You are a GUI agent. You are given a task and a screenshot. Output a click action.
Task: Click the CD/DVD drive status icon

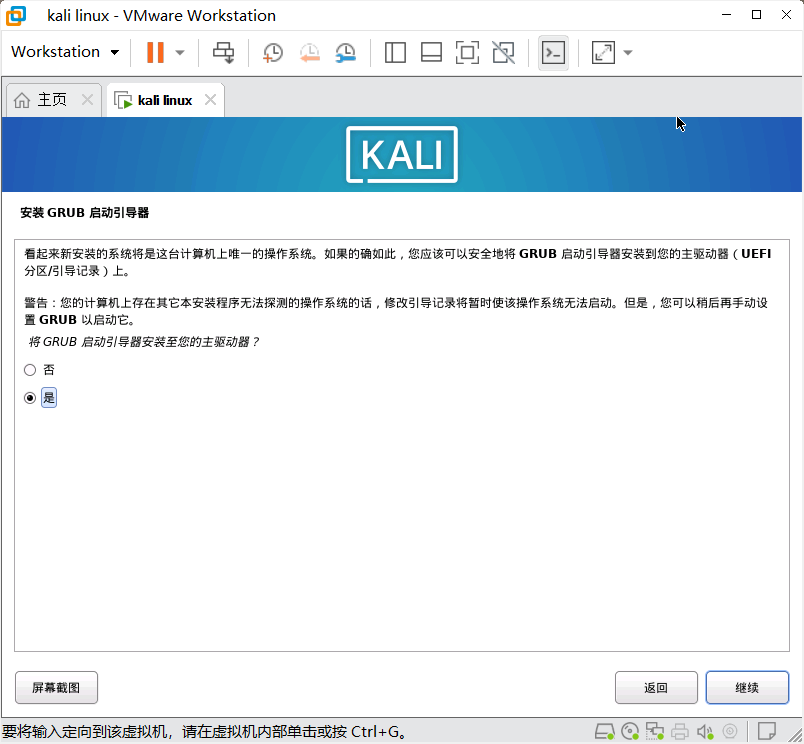pyautogui.click(x=630, y=731)
